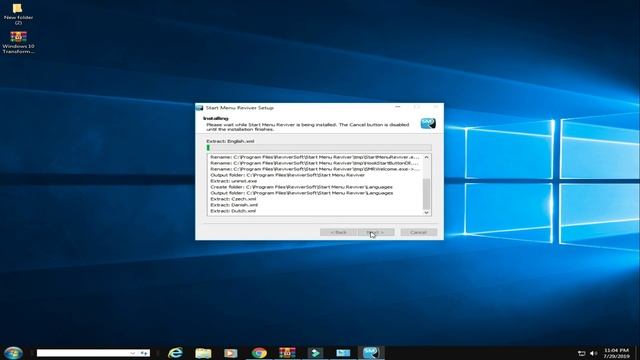
Task: Open File Explorer from the taskbar
Action: coord(203,353)
